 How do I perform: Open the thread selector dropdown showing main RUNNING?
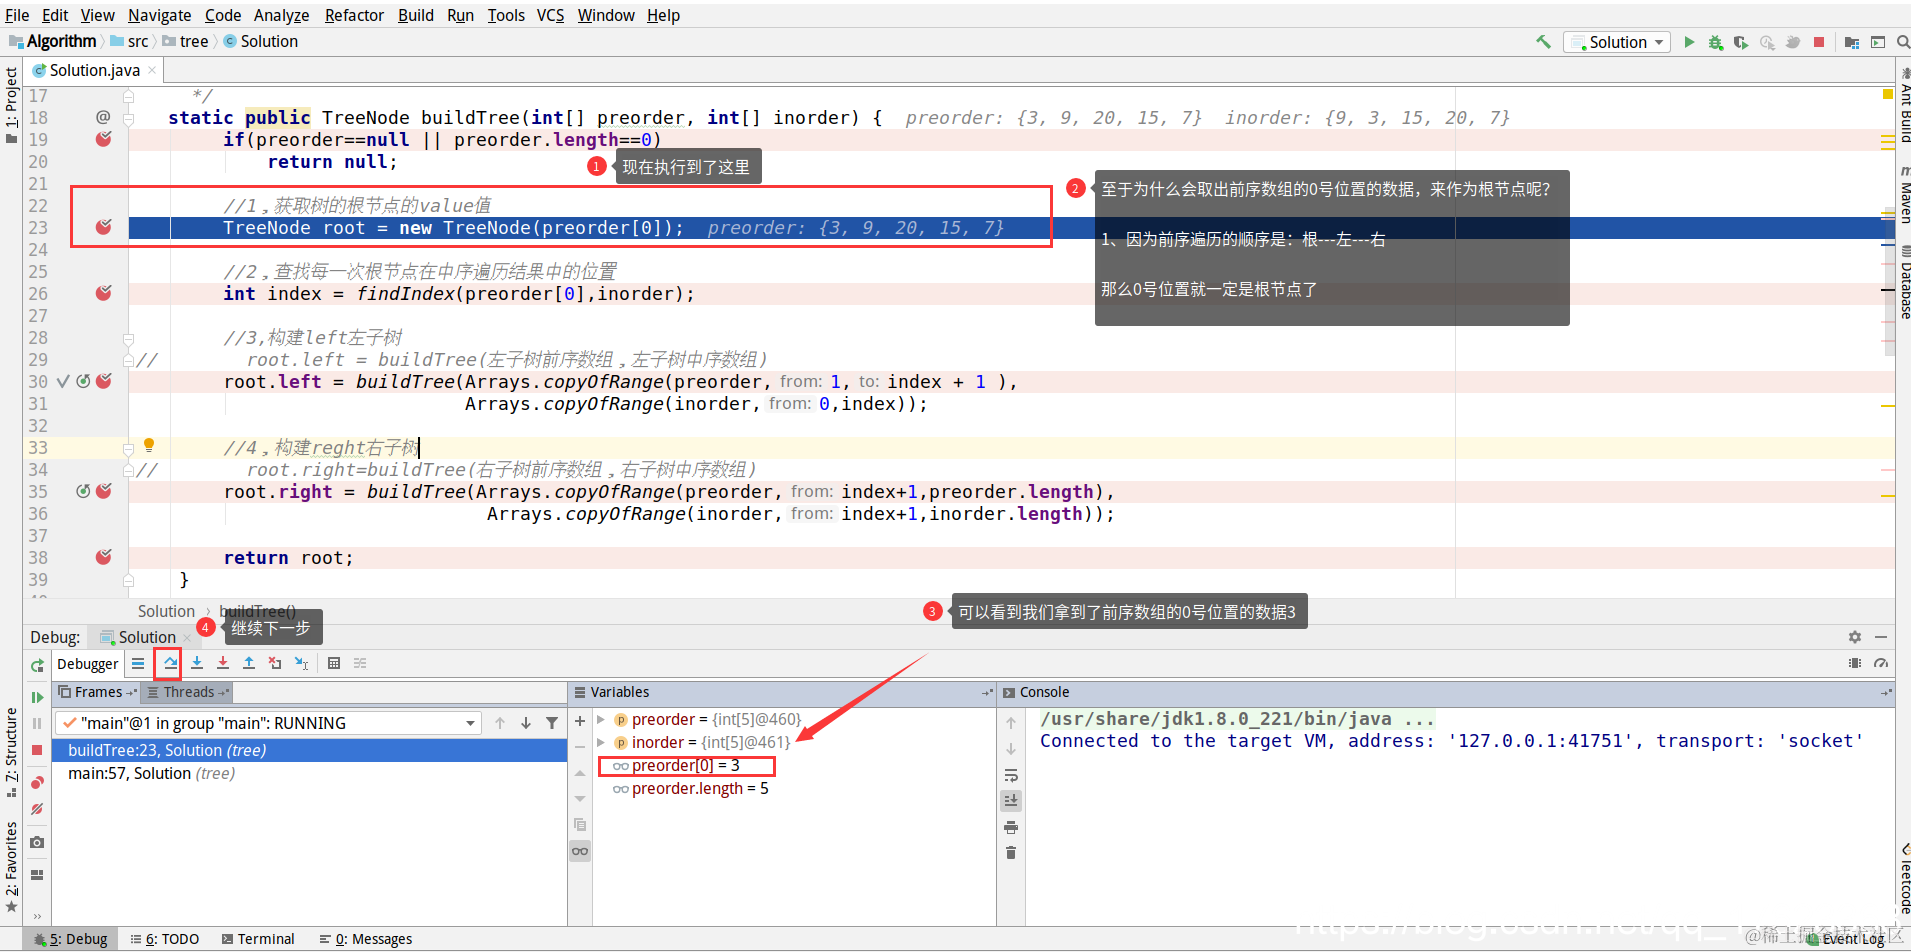[269, 723]
